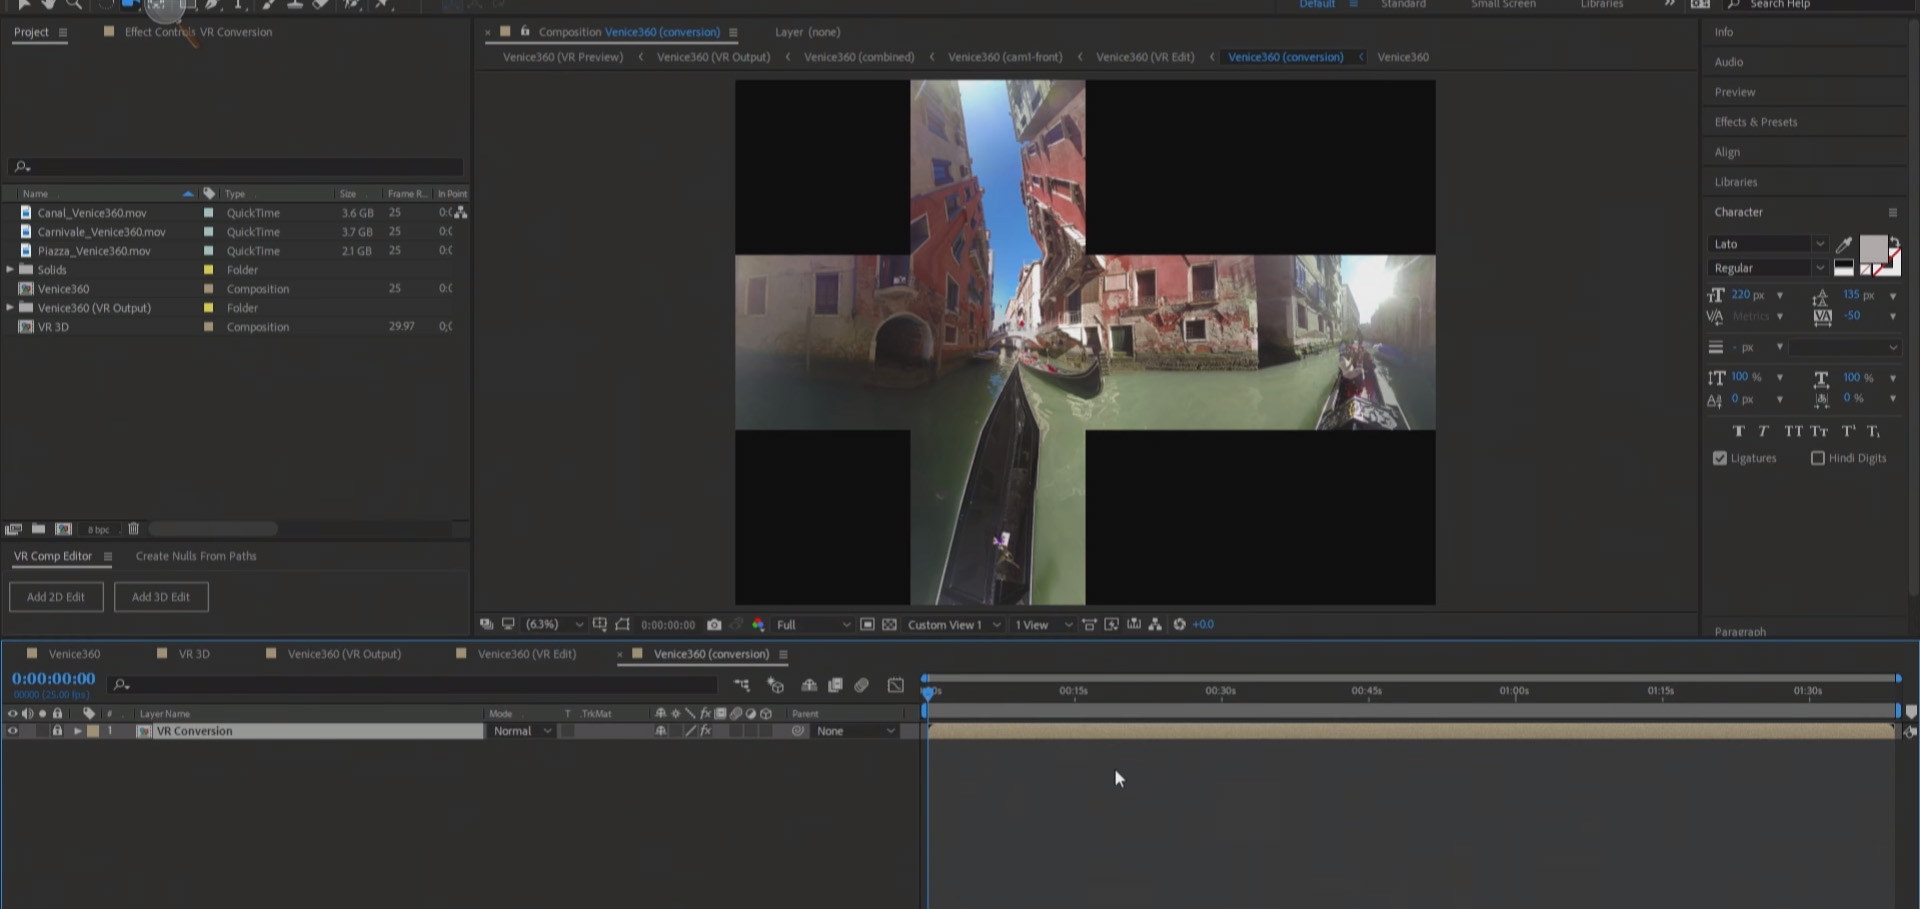This screenshot has width=1920, height=909.
Task: Enable the Hindi Digits checkbox
Action: point(1818,458)
